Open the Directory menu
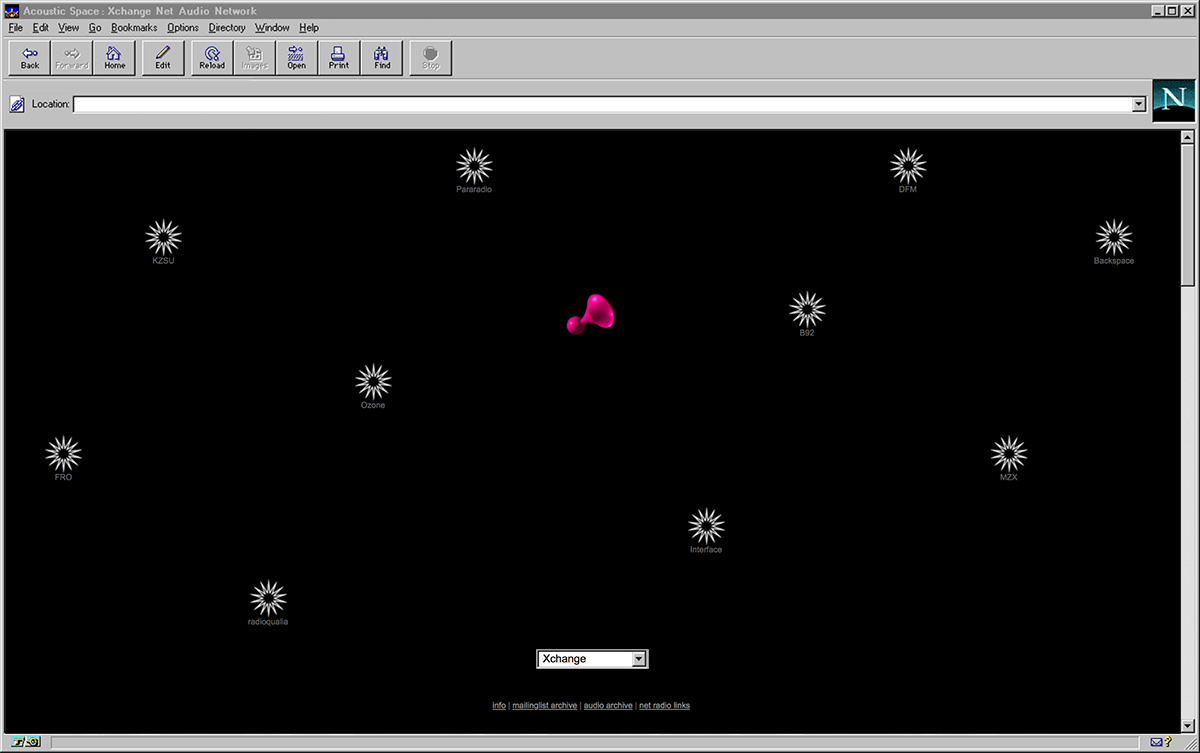 click(227, 28)
